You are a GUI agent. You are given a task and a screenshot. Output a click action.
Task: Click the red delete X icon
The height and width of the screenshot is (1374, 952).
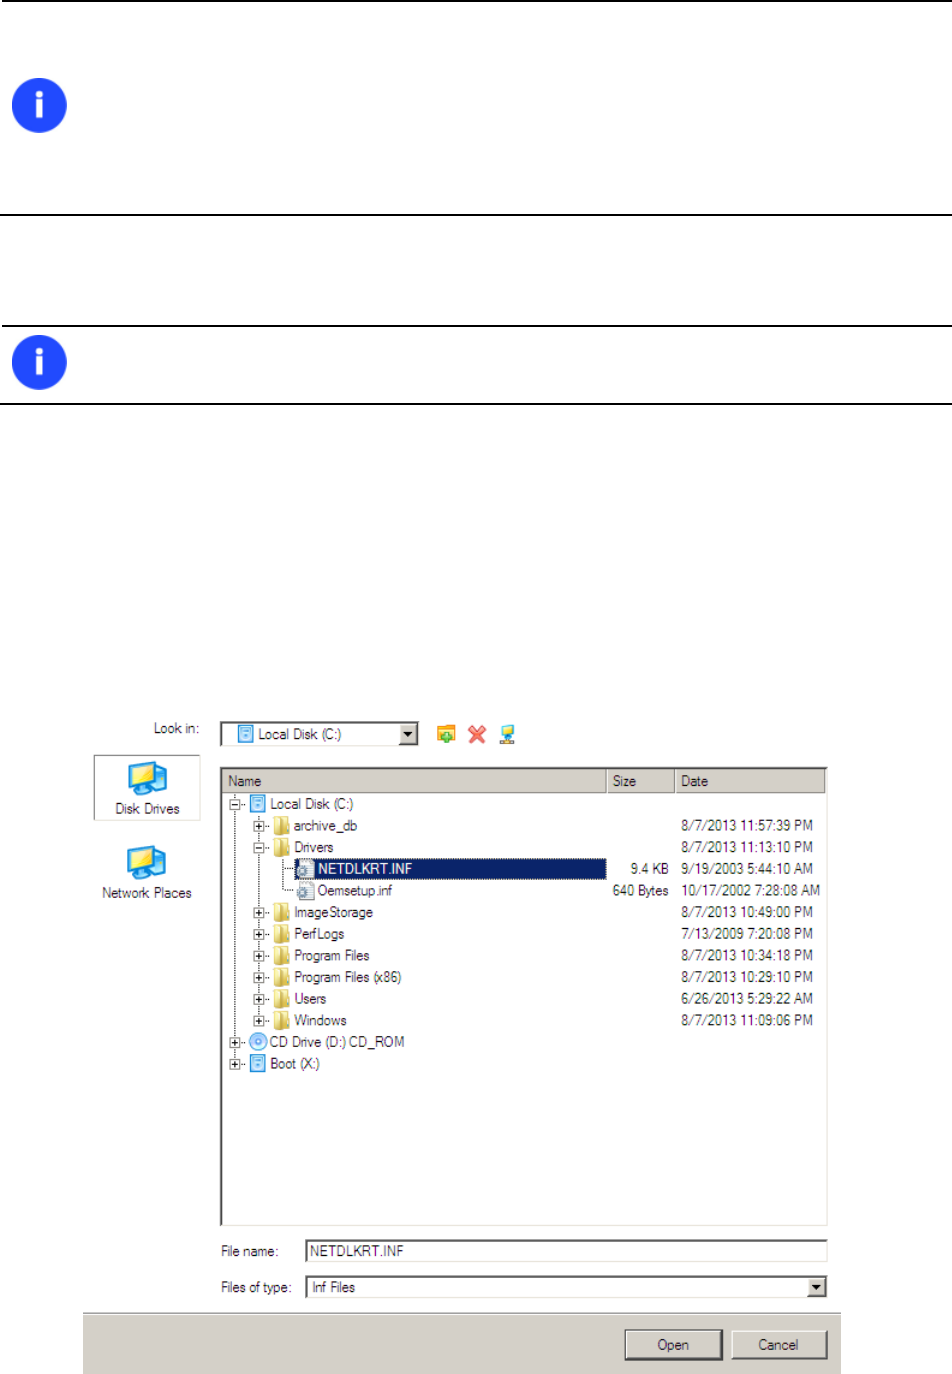pos(477,734)
